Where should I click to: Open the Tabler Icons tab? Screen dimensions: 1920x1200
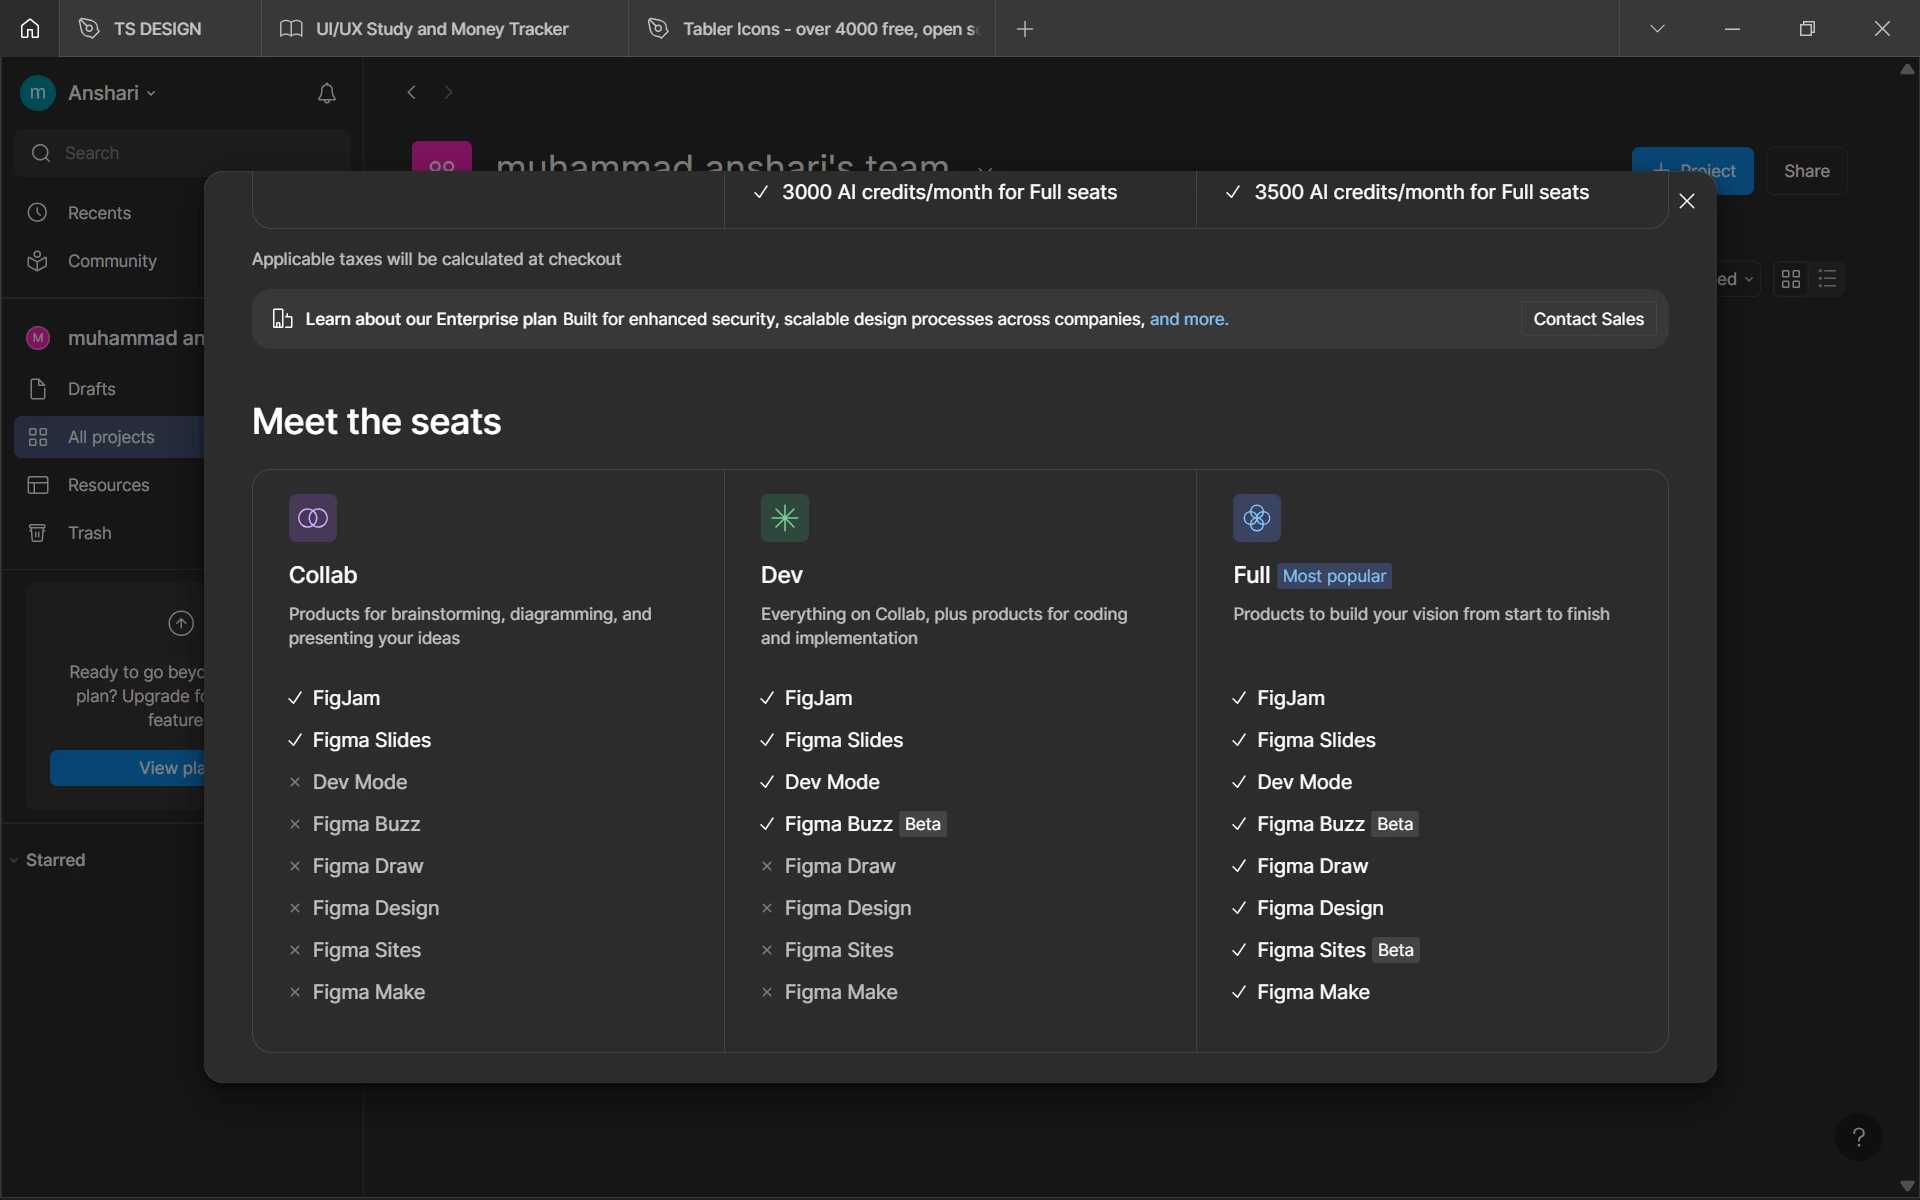[828, 29]
